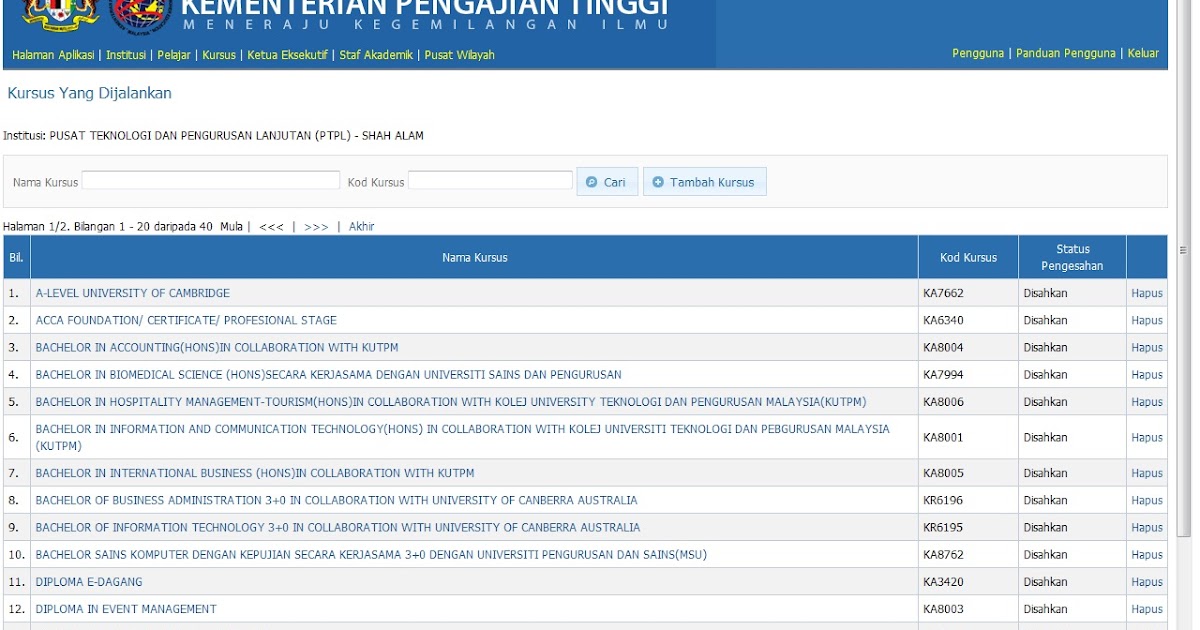
Task: Open the Pengguna link
Action: coord(978,54)
